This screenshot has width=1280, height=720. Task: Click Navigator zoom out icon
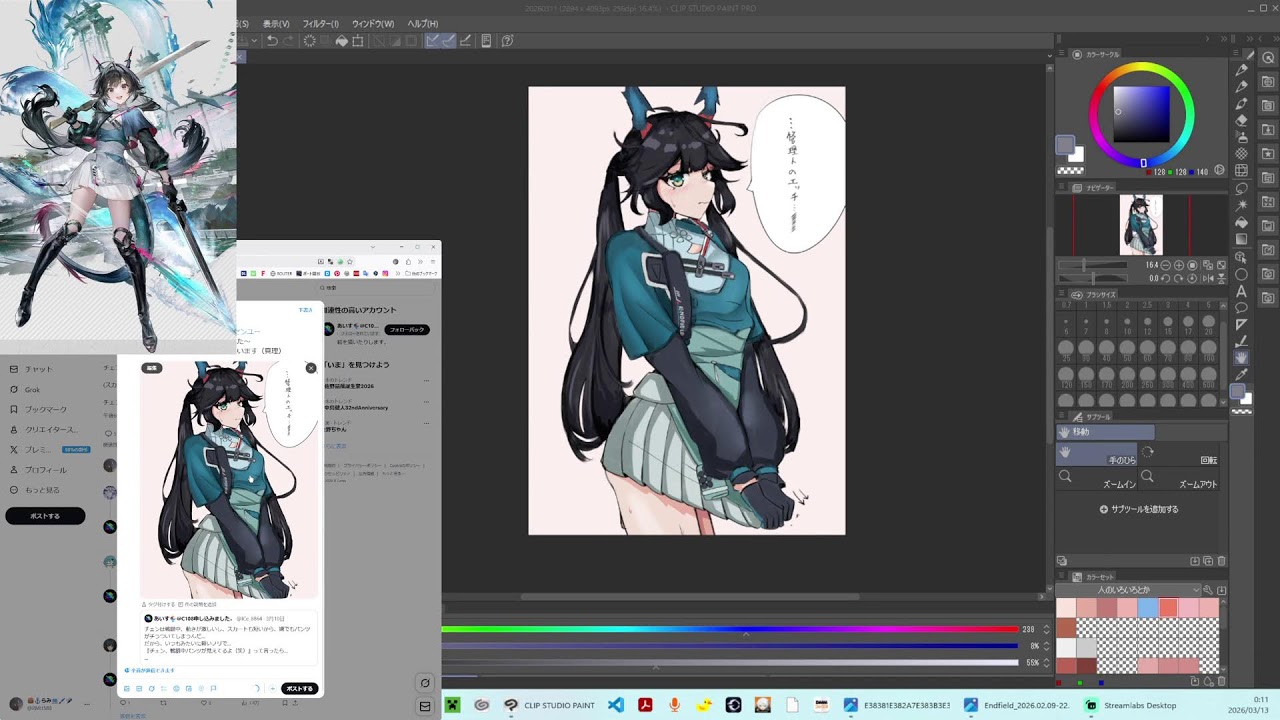click(1166, 265)
